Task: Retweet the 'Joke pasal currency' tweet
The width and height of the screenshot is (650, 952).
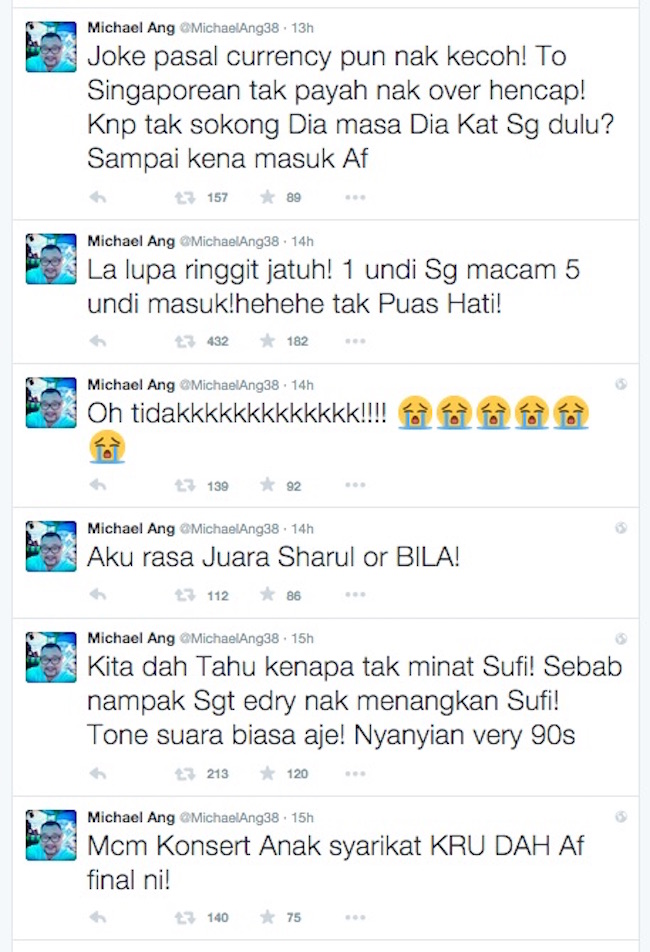Action: click(x=185, y=197)
